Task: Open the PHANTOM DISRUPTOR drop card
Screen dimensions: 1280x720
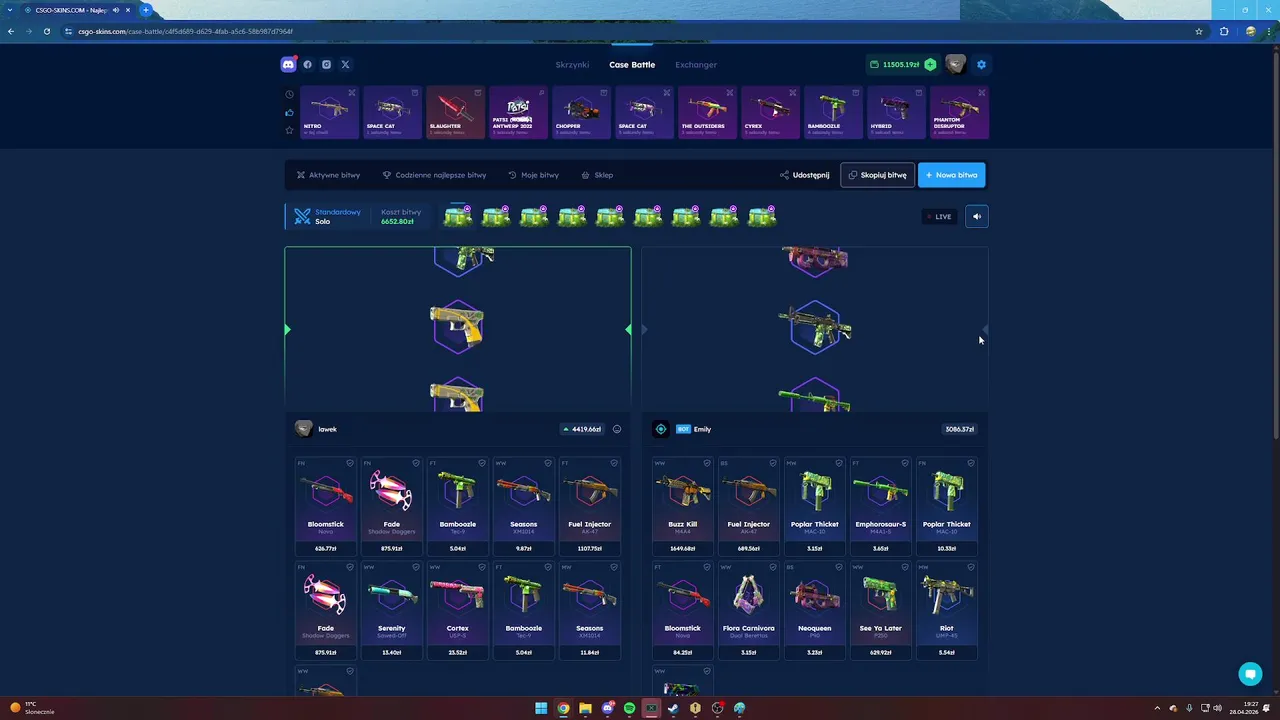Action: (959, 112)
